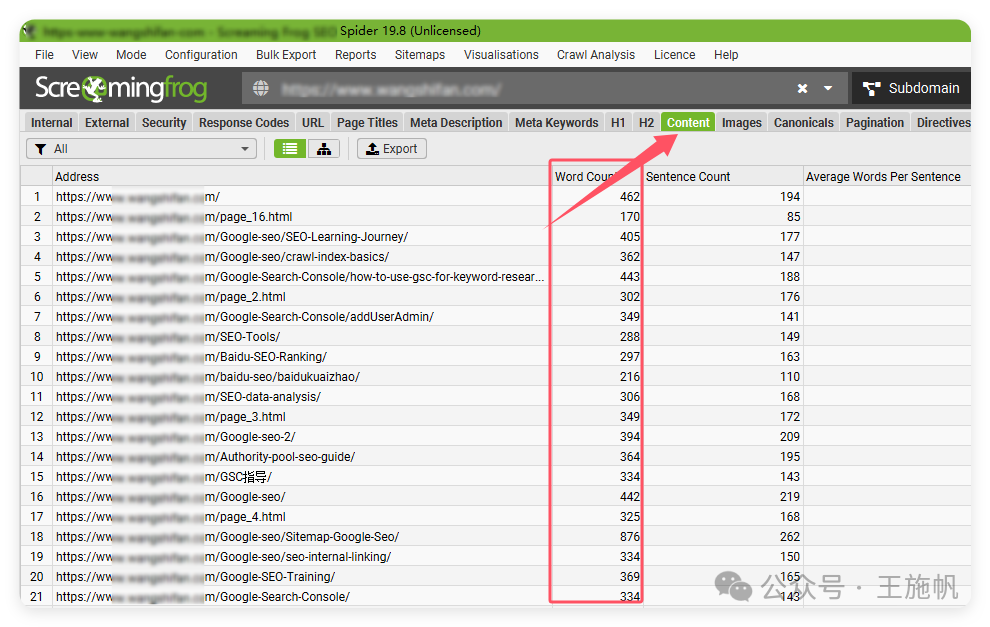Select the Google-SEO-Training address row
The width and height of the screenshot is (990, 627).
click(x=301, y=576)
